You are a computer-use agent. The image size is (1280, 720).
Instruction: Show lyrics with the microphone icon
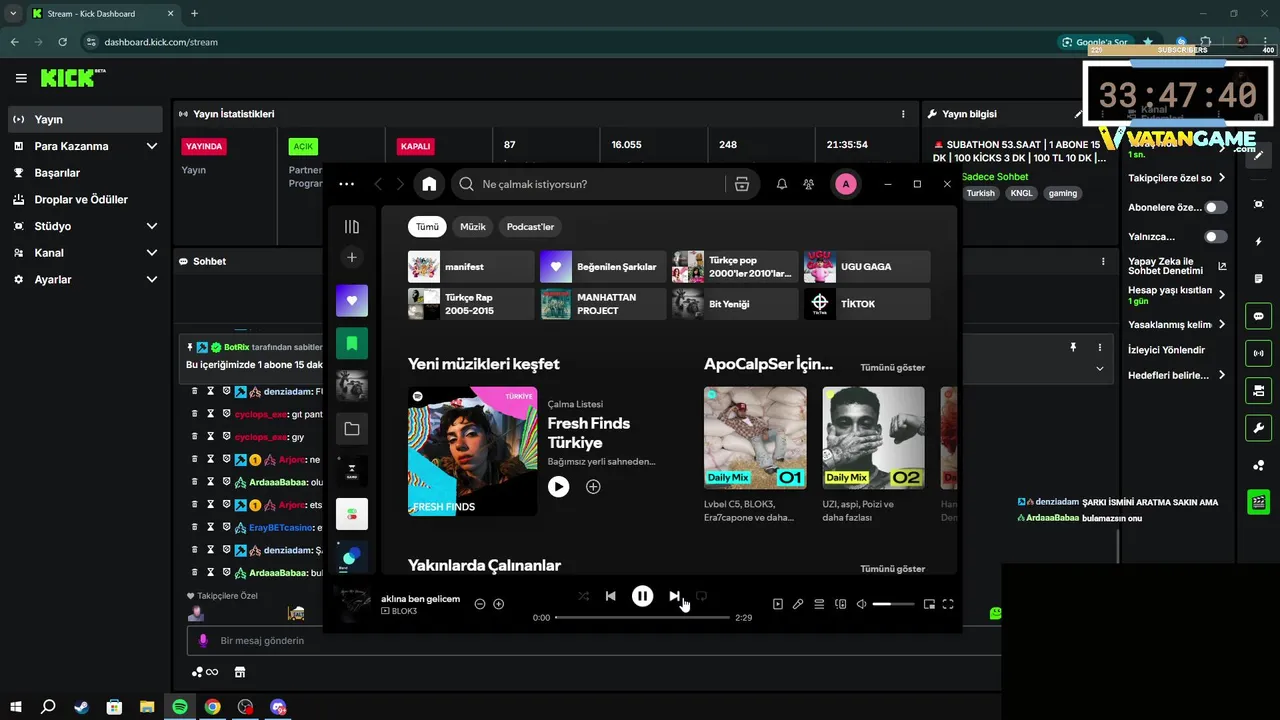click(798, 604)
